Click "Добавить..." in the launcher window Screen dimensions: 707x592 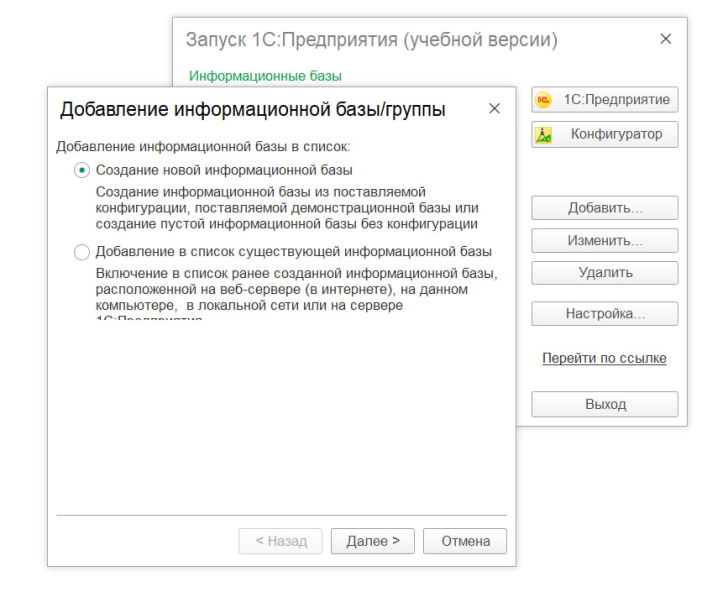coord(605,208)
